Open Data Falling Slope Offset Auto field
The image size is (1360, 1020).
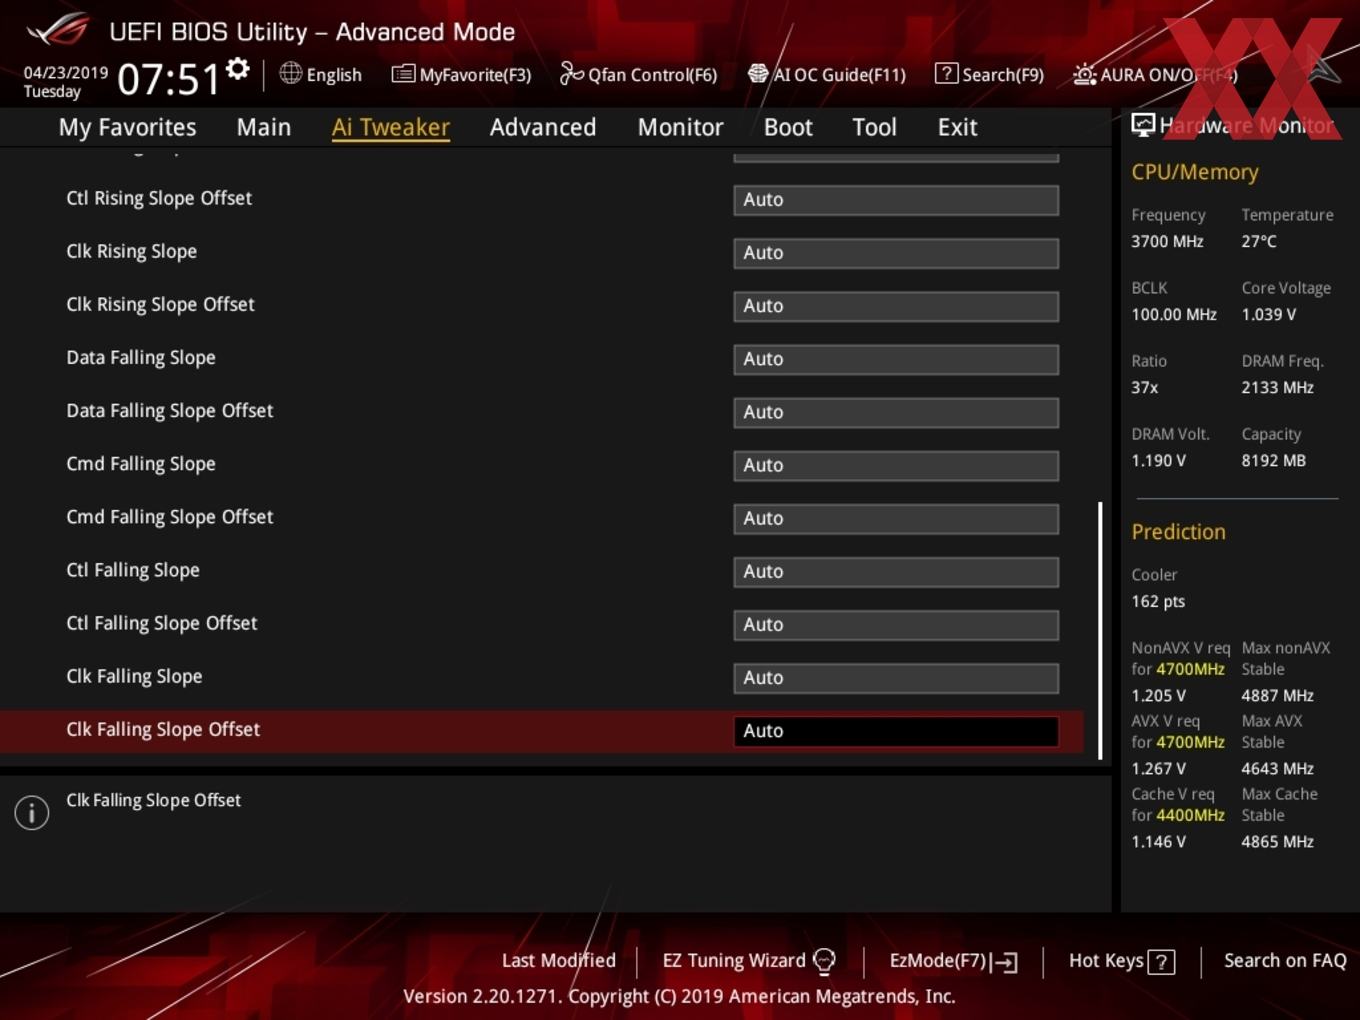tap(896, 412)
